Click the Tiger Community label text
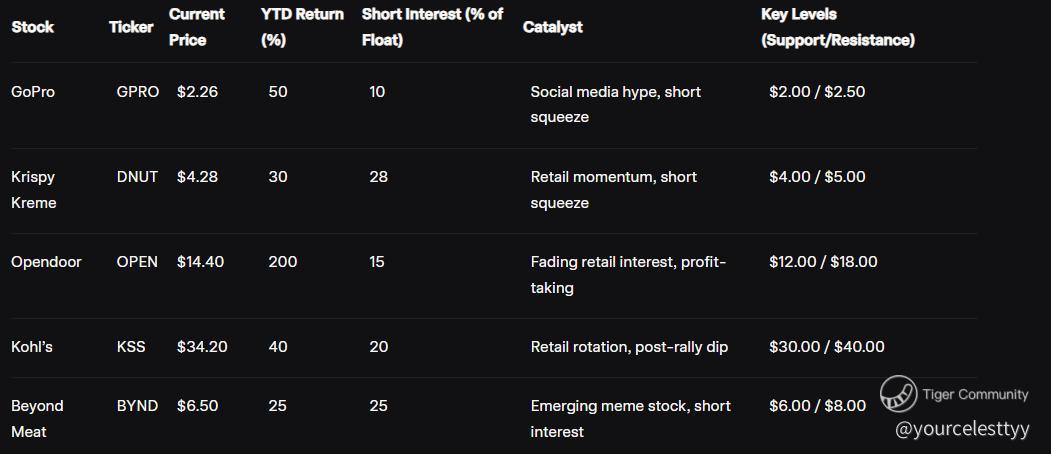The height and width of the screenshot is (454, 1051). tap(975, 395)
